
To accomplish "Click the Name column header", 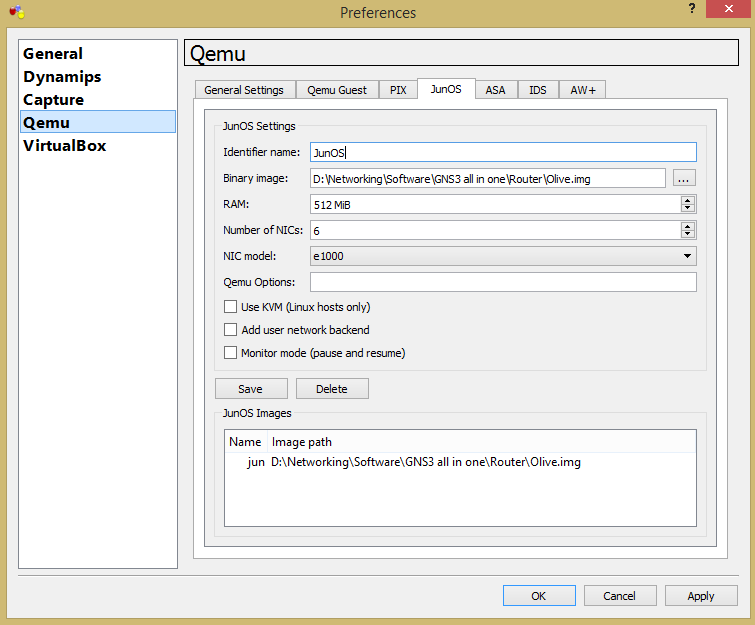I will (x=245, y=442).
